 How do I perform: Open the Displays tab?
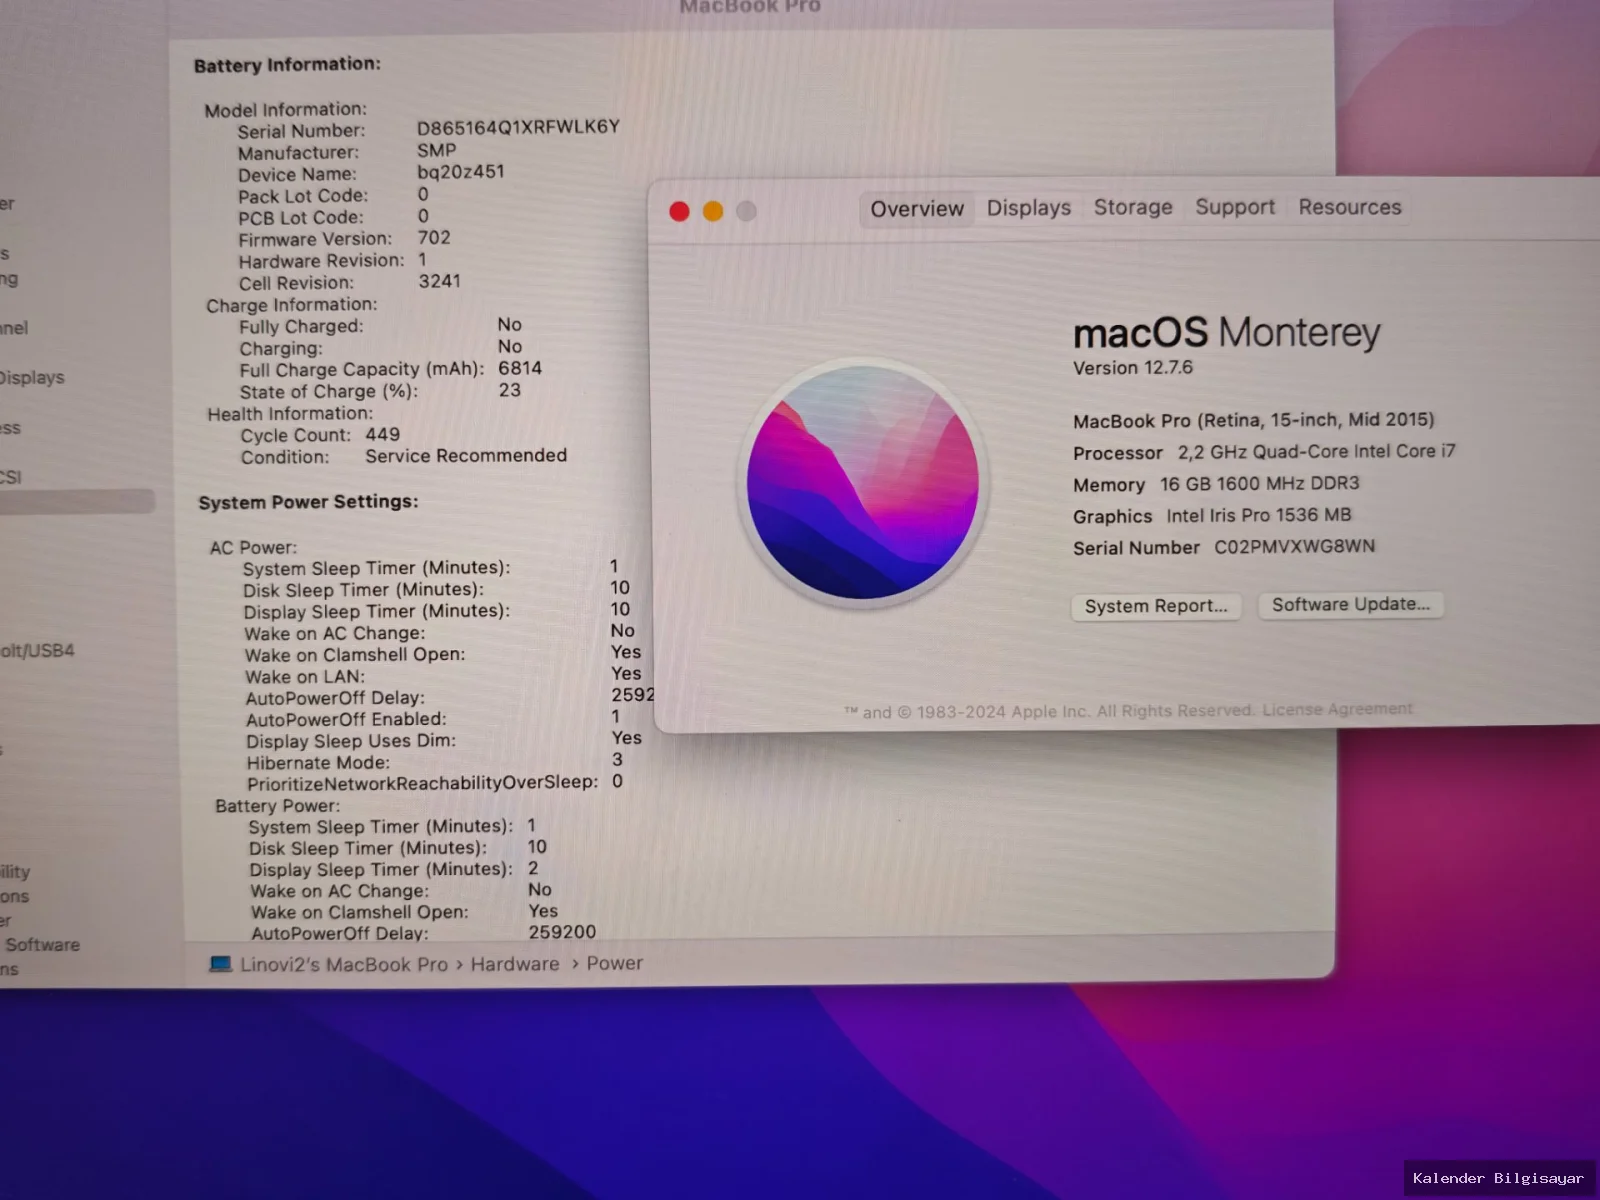[x=1028, y=208]
